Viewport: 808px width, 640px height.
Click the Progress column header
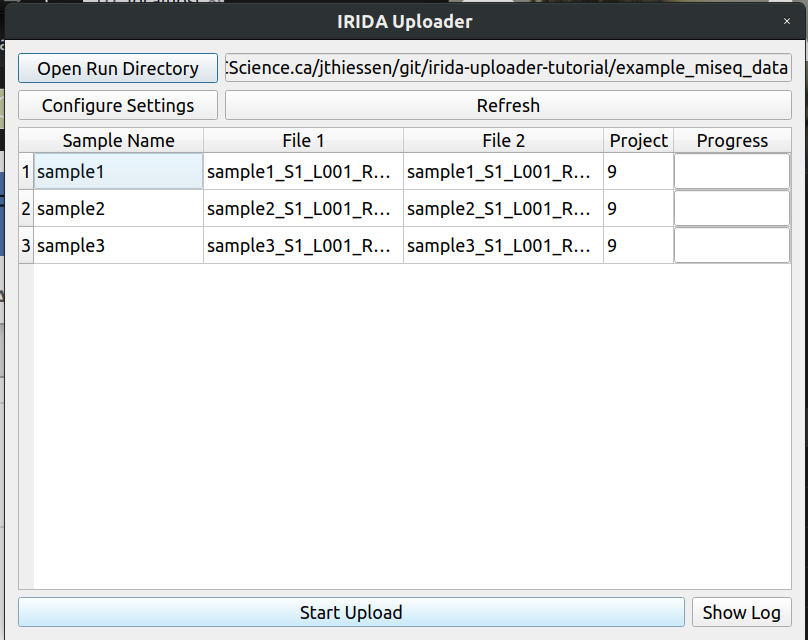[732, 140]
